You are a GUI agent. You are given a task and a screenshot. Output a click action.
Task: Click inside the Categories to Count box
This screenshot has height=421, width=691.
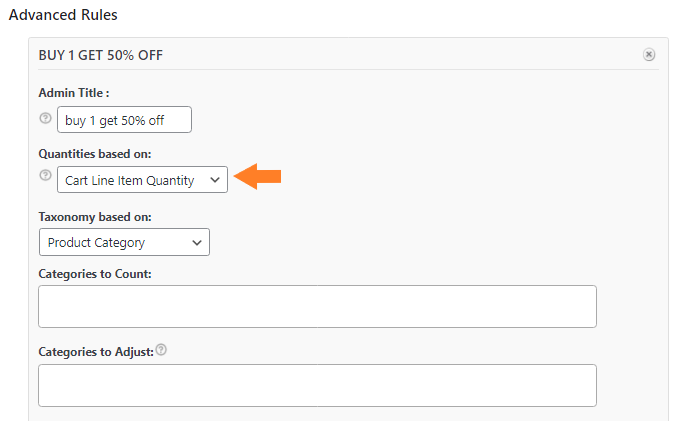[317, 306]
